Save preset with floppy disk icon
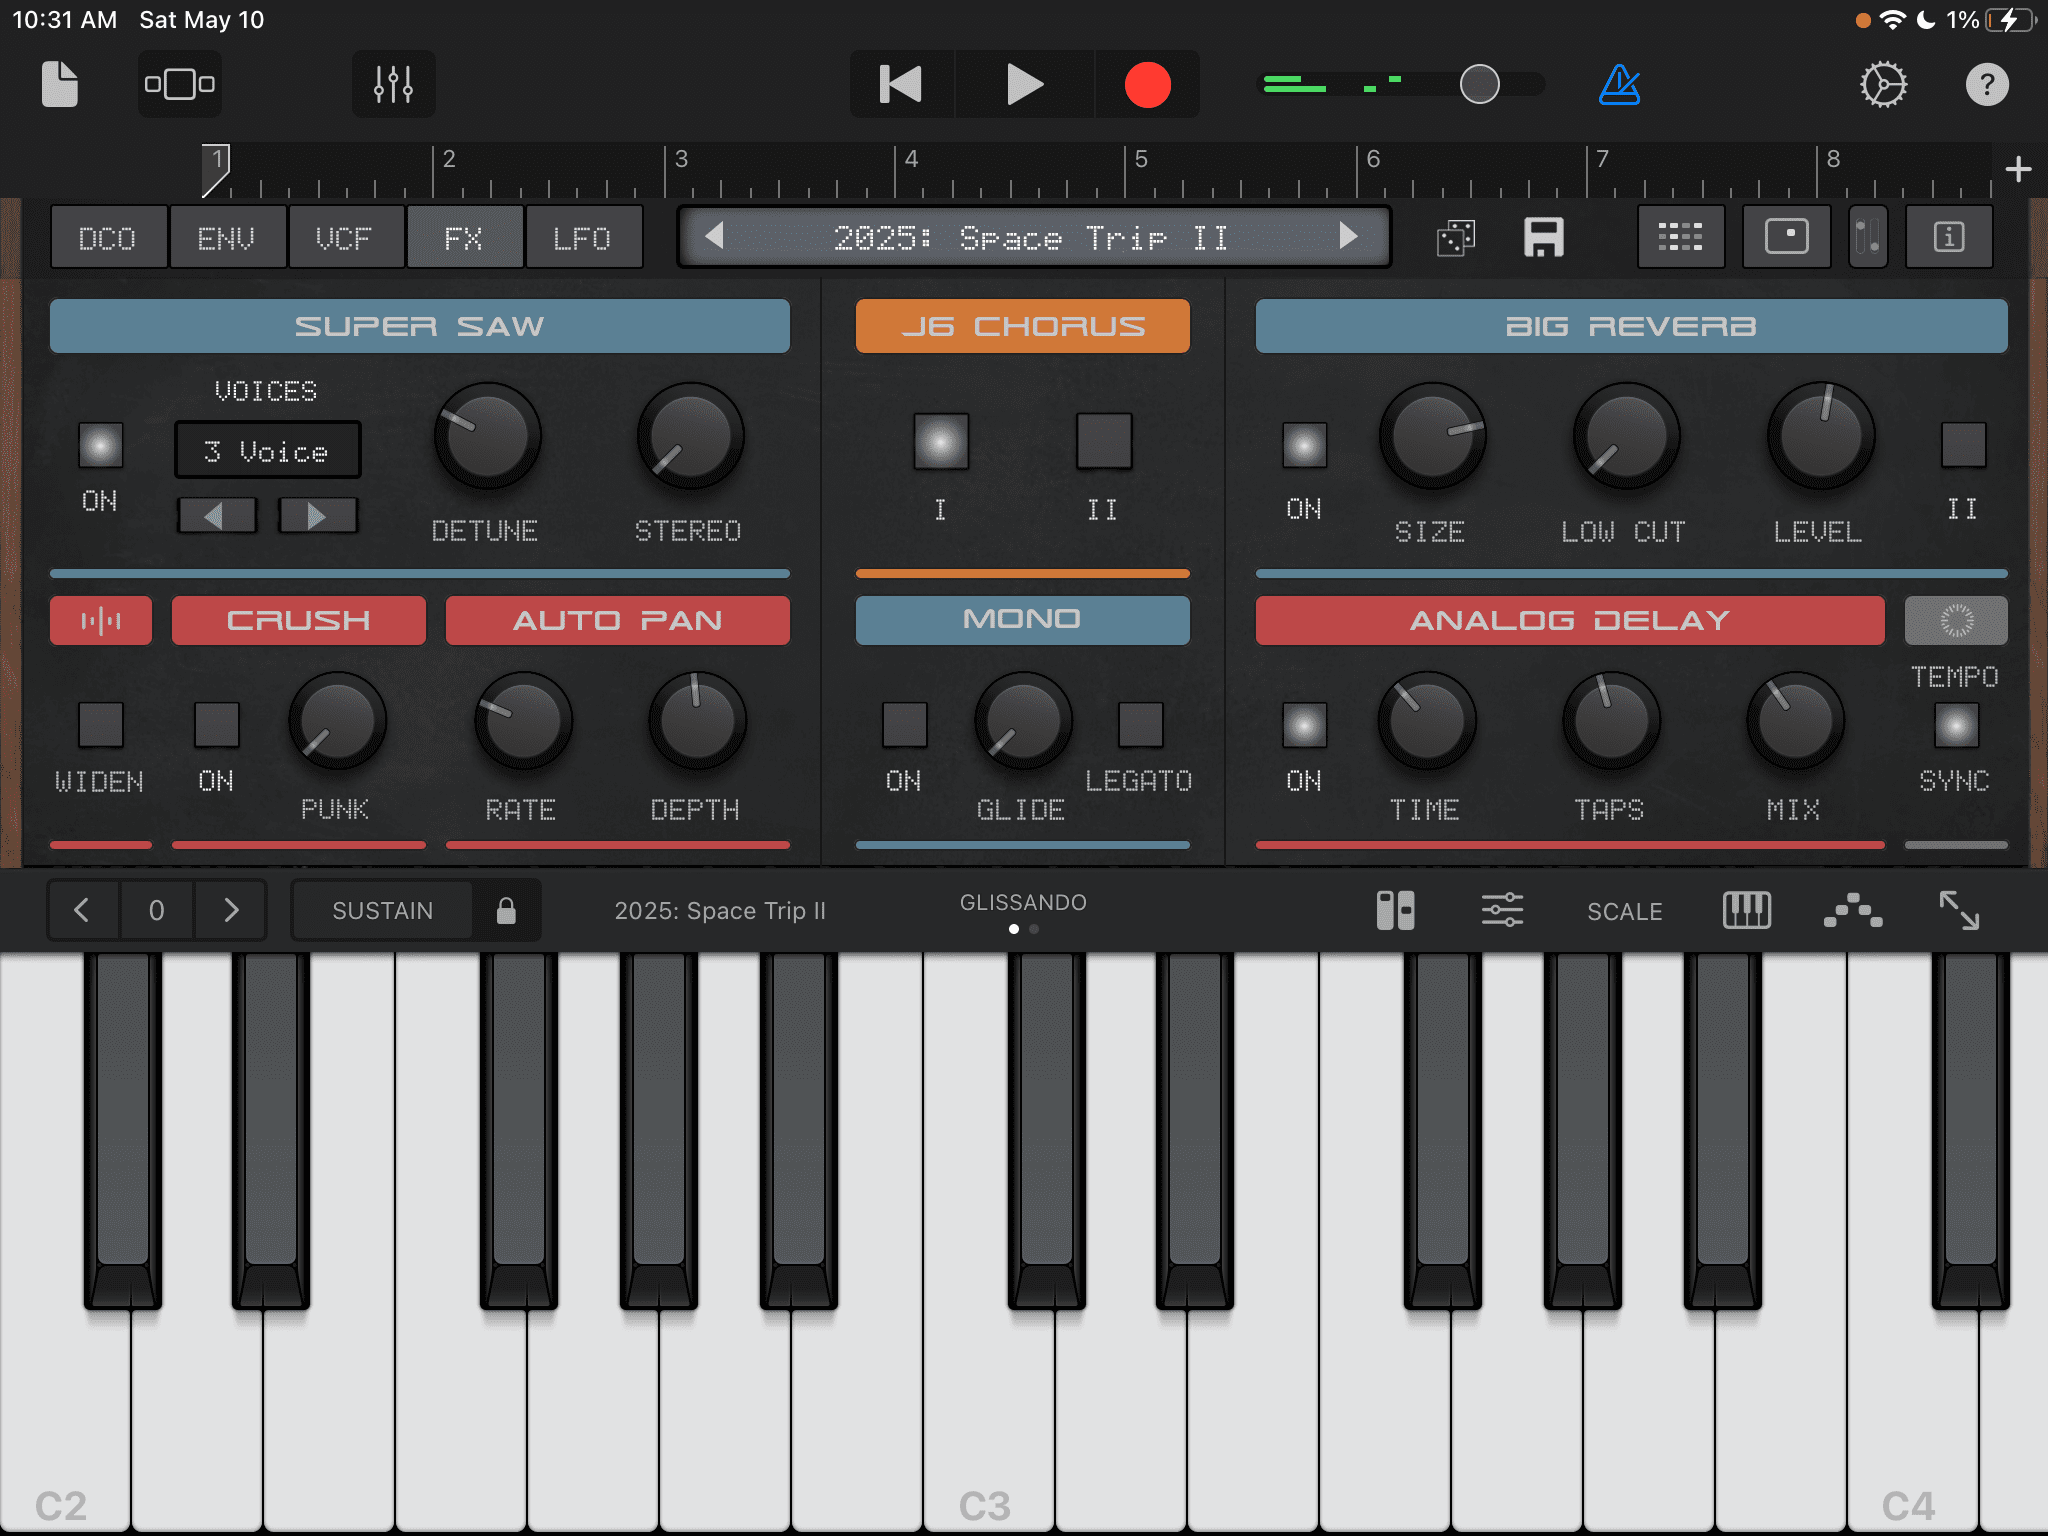 1543,238
